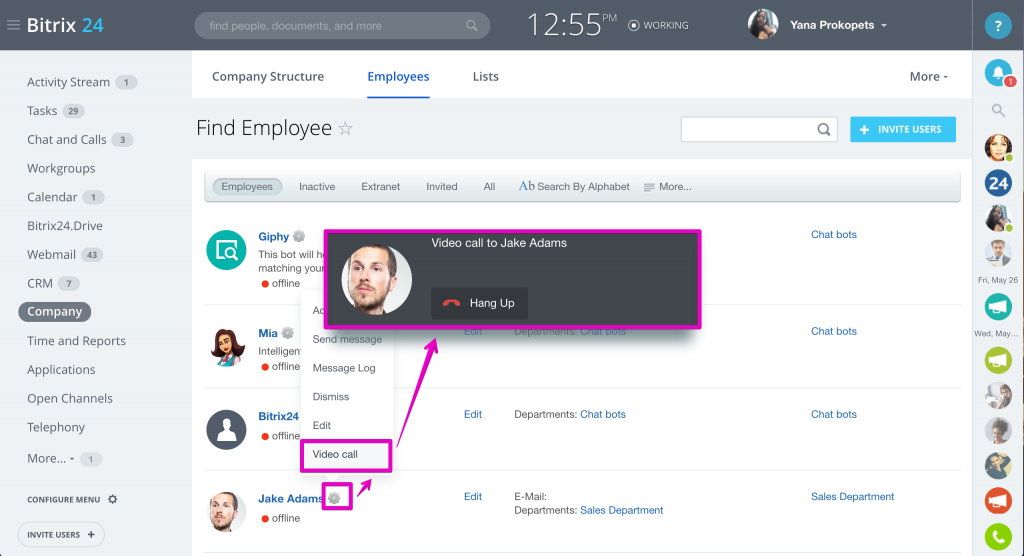Screen dimensions: 1024x556
Task: Click the Edit link for Jake Adams
Action: (473, 497)
